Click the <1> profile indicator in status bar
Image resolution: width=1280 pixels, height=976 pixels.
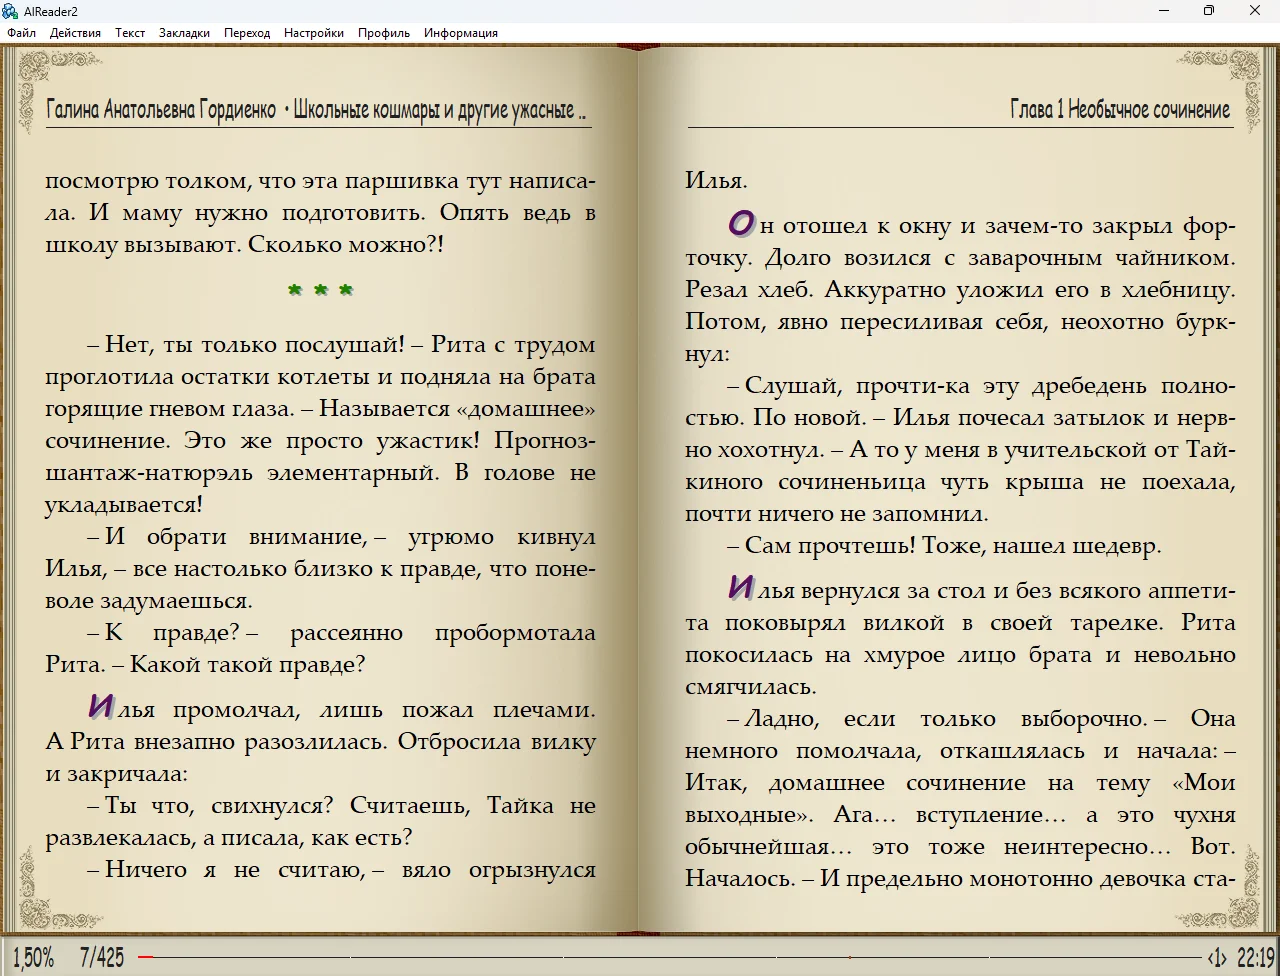tap(1217, 958)
